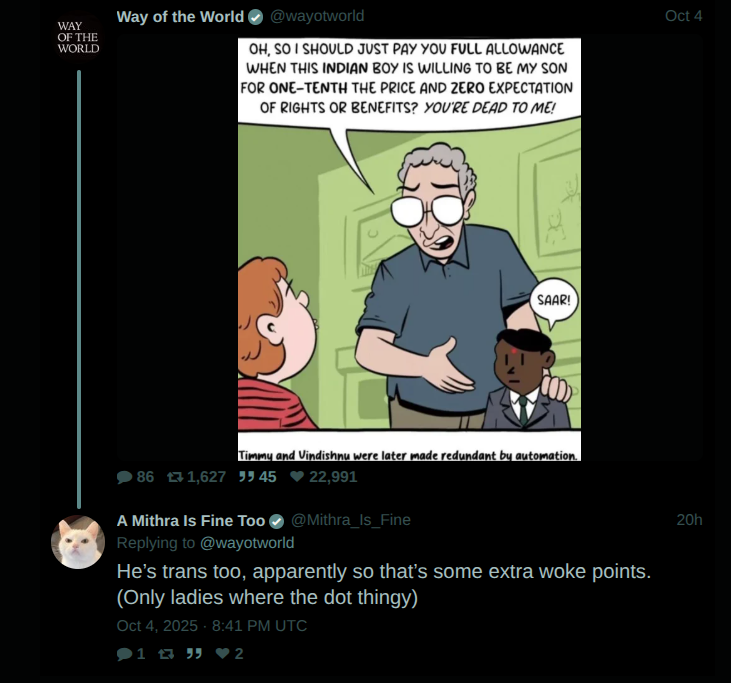Click the reply text about woke points
The height and width of the screenshot is (683, 731).
[x=383, y=584]
